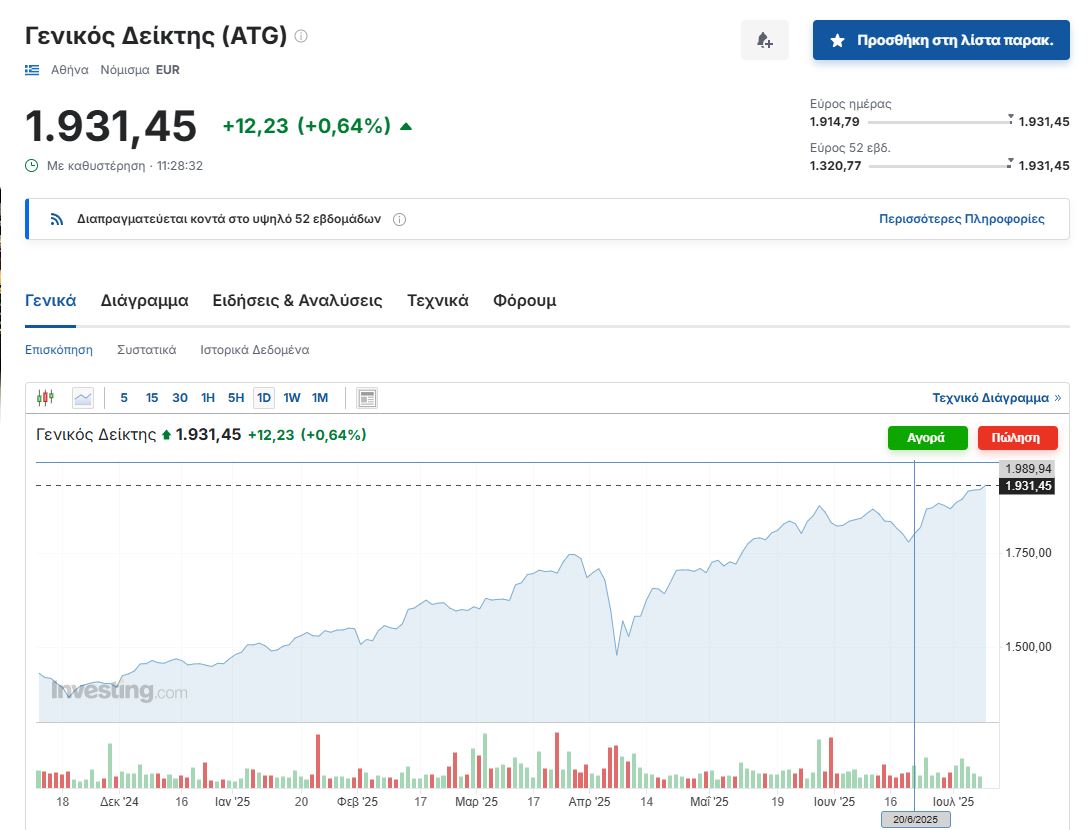Set chart interval to 1W
Image resolution: width=1092 pixels, height=830 pixels.
click(292, 398)
